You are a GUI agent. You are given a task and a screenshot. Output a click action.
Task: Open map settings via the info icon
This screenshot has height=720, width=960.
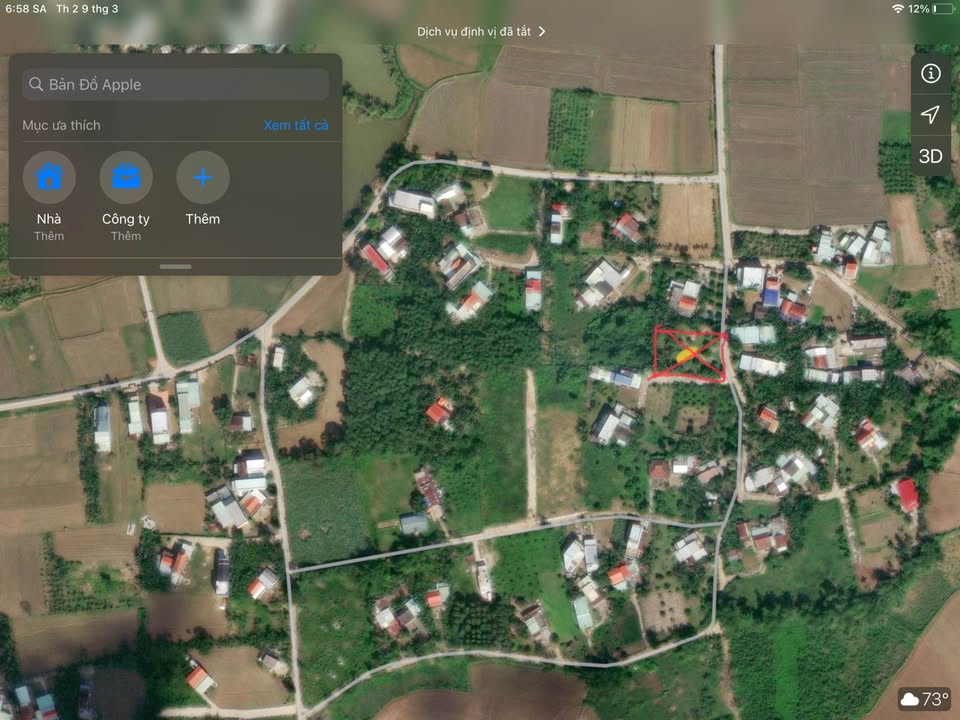930,73
